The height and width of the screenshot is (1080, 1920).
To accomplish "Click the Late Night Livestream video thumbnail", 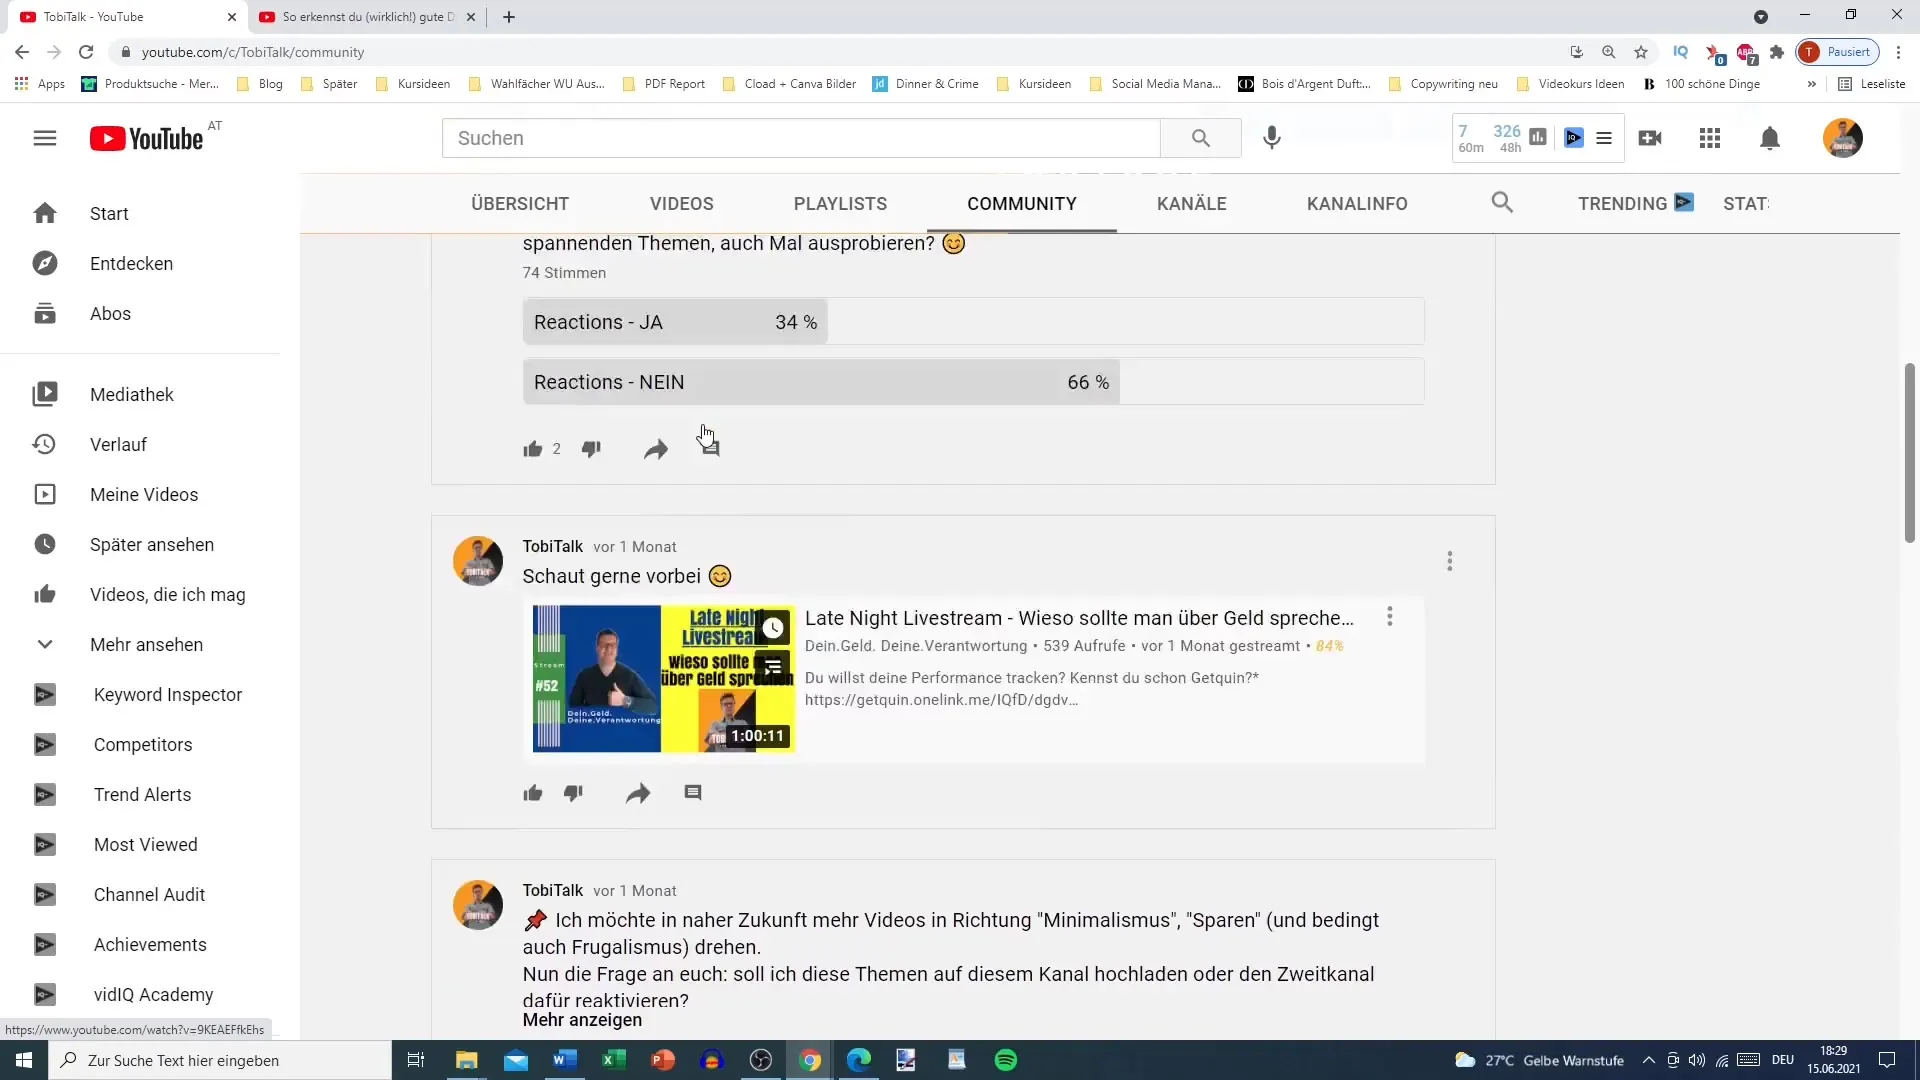I will coord(662,676).
